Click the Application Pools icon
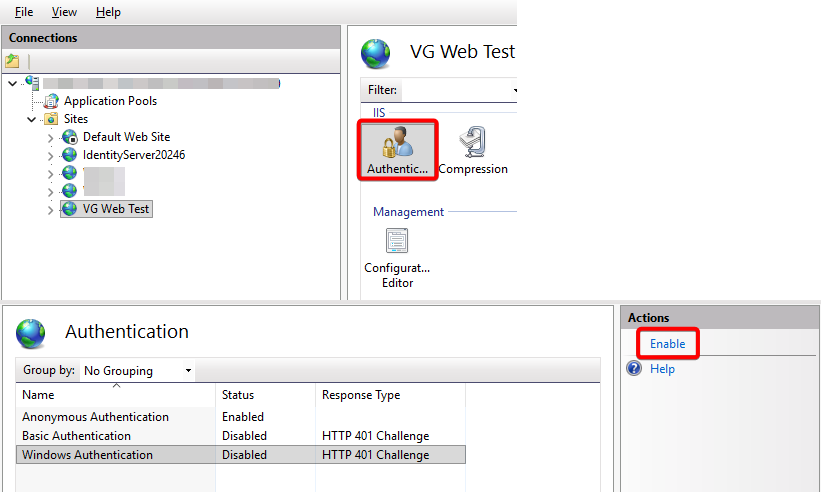Viewport: 821px width, 492px height. [x=51, y=101]
